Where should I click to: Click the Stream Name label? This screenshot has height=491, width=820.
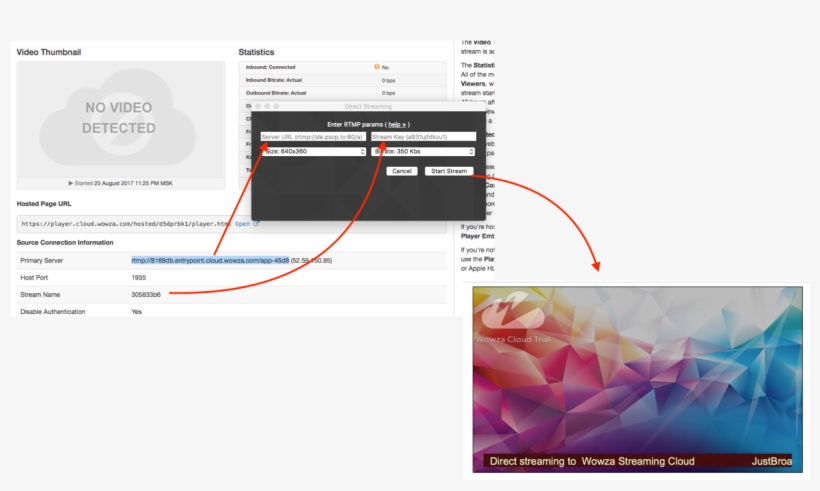(40, 295)
